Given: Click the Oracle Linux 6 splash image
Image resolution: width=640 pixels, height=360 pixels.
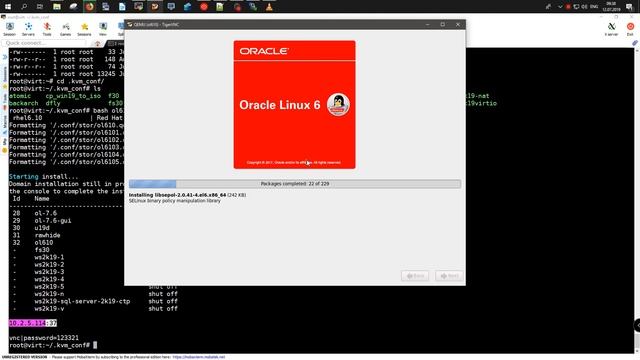Looking at the screenshot, I should click(294, 104).
